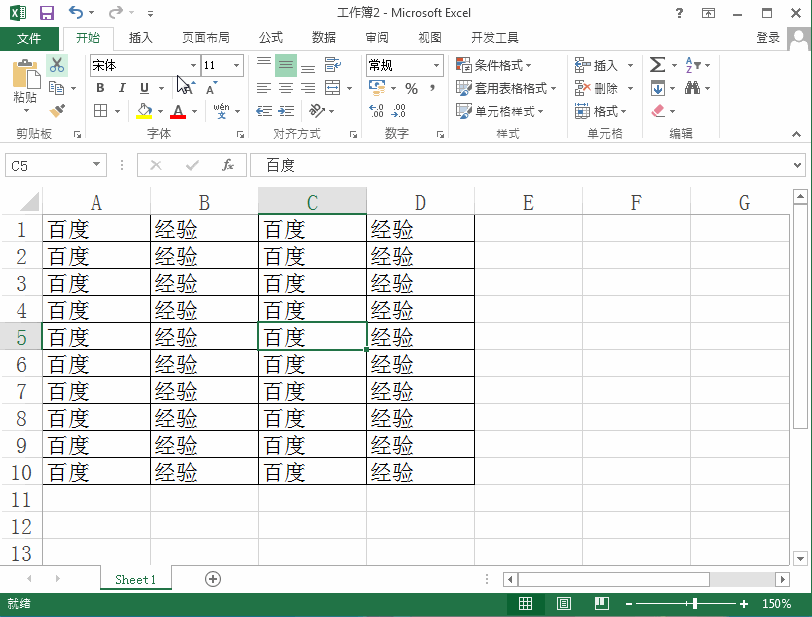The image size is (812, 617).
Task: Toggle Bold formatting
Action: [100, 88]
